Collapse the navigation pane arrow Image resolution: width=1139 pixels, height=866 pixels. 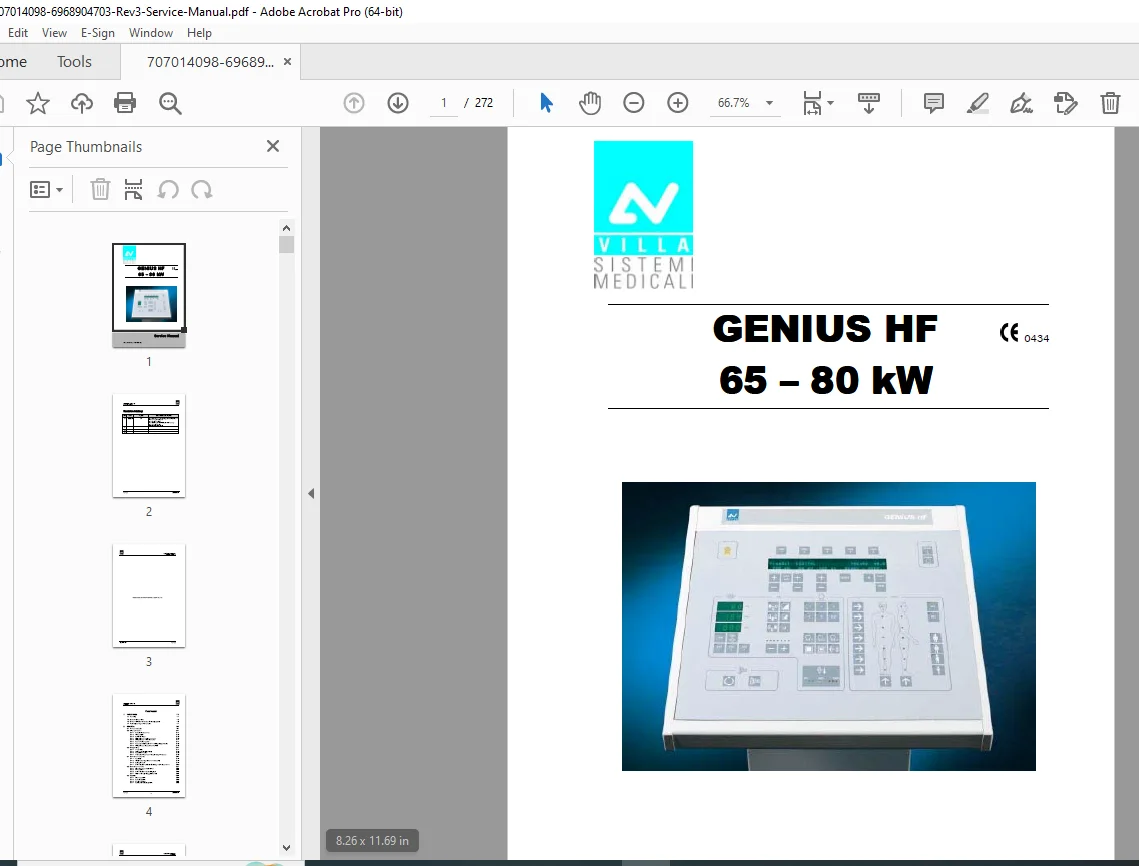pos(311,493)
